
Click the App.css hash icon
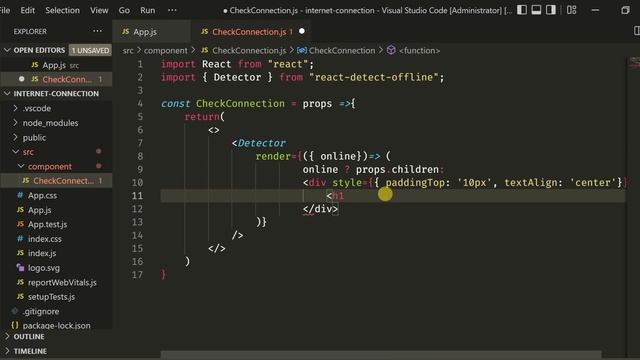coord(20,195)
